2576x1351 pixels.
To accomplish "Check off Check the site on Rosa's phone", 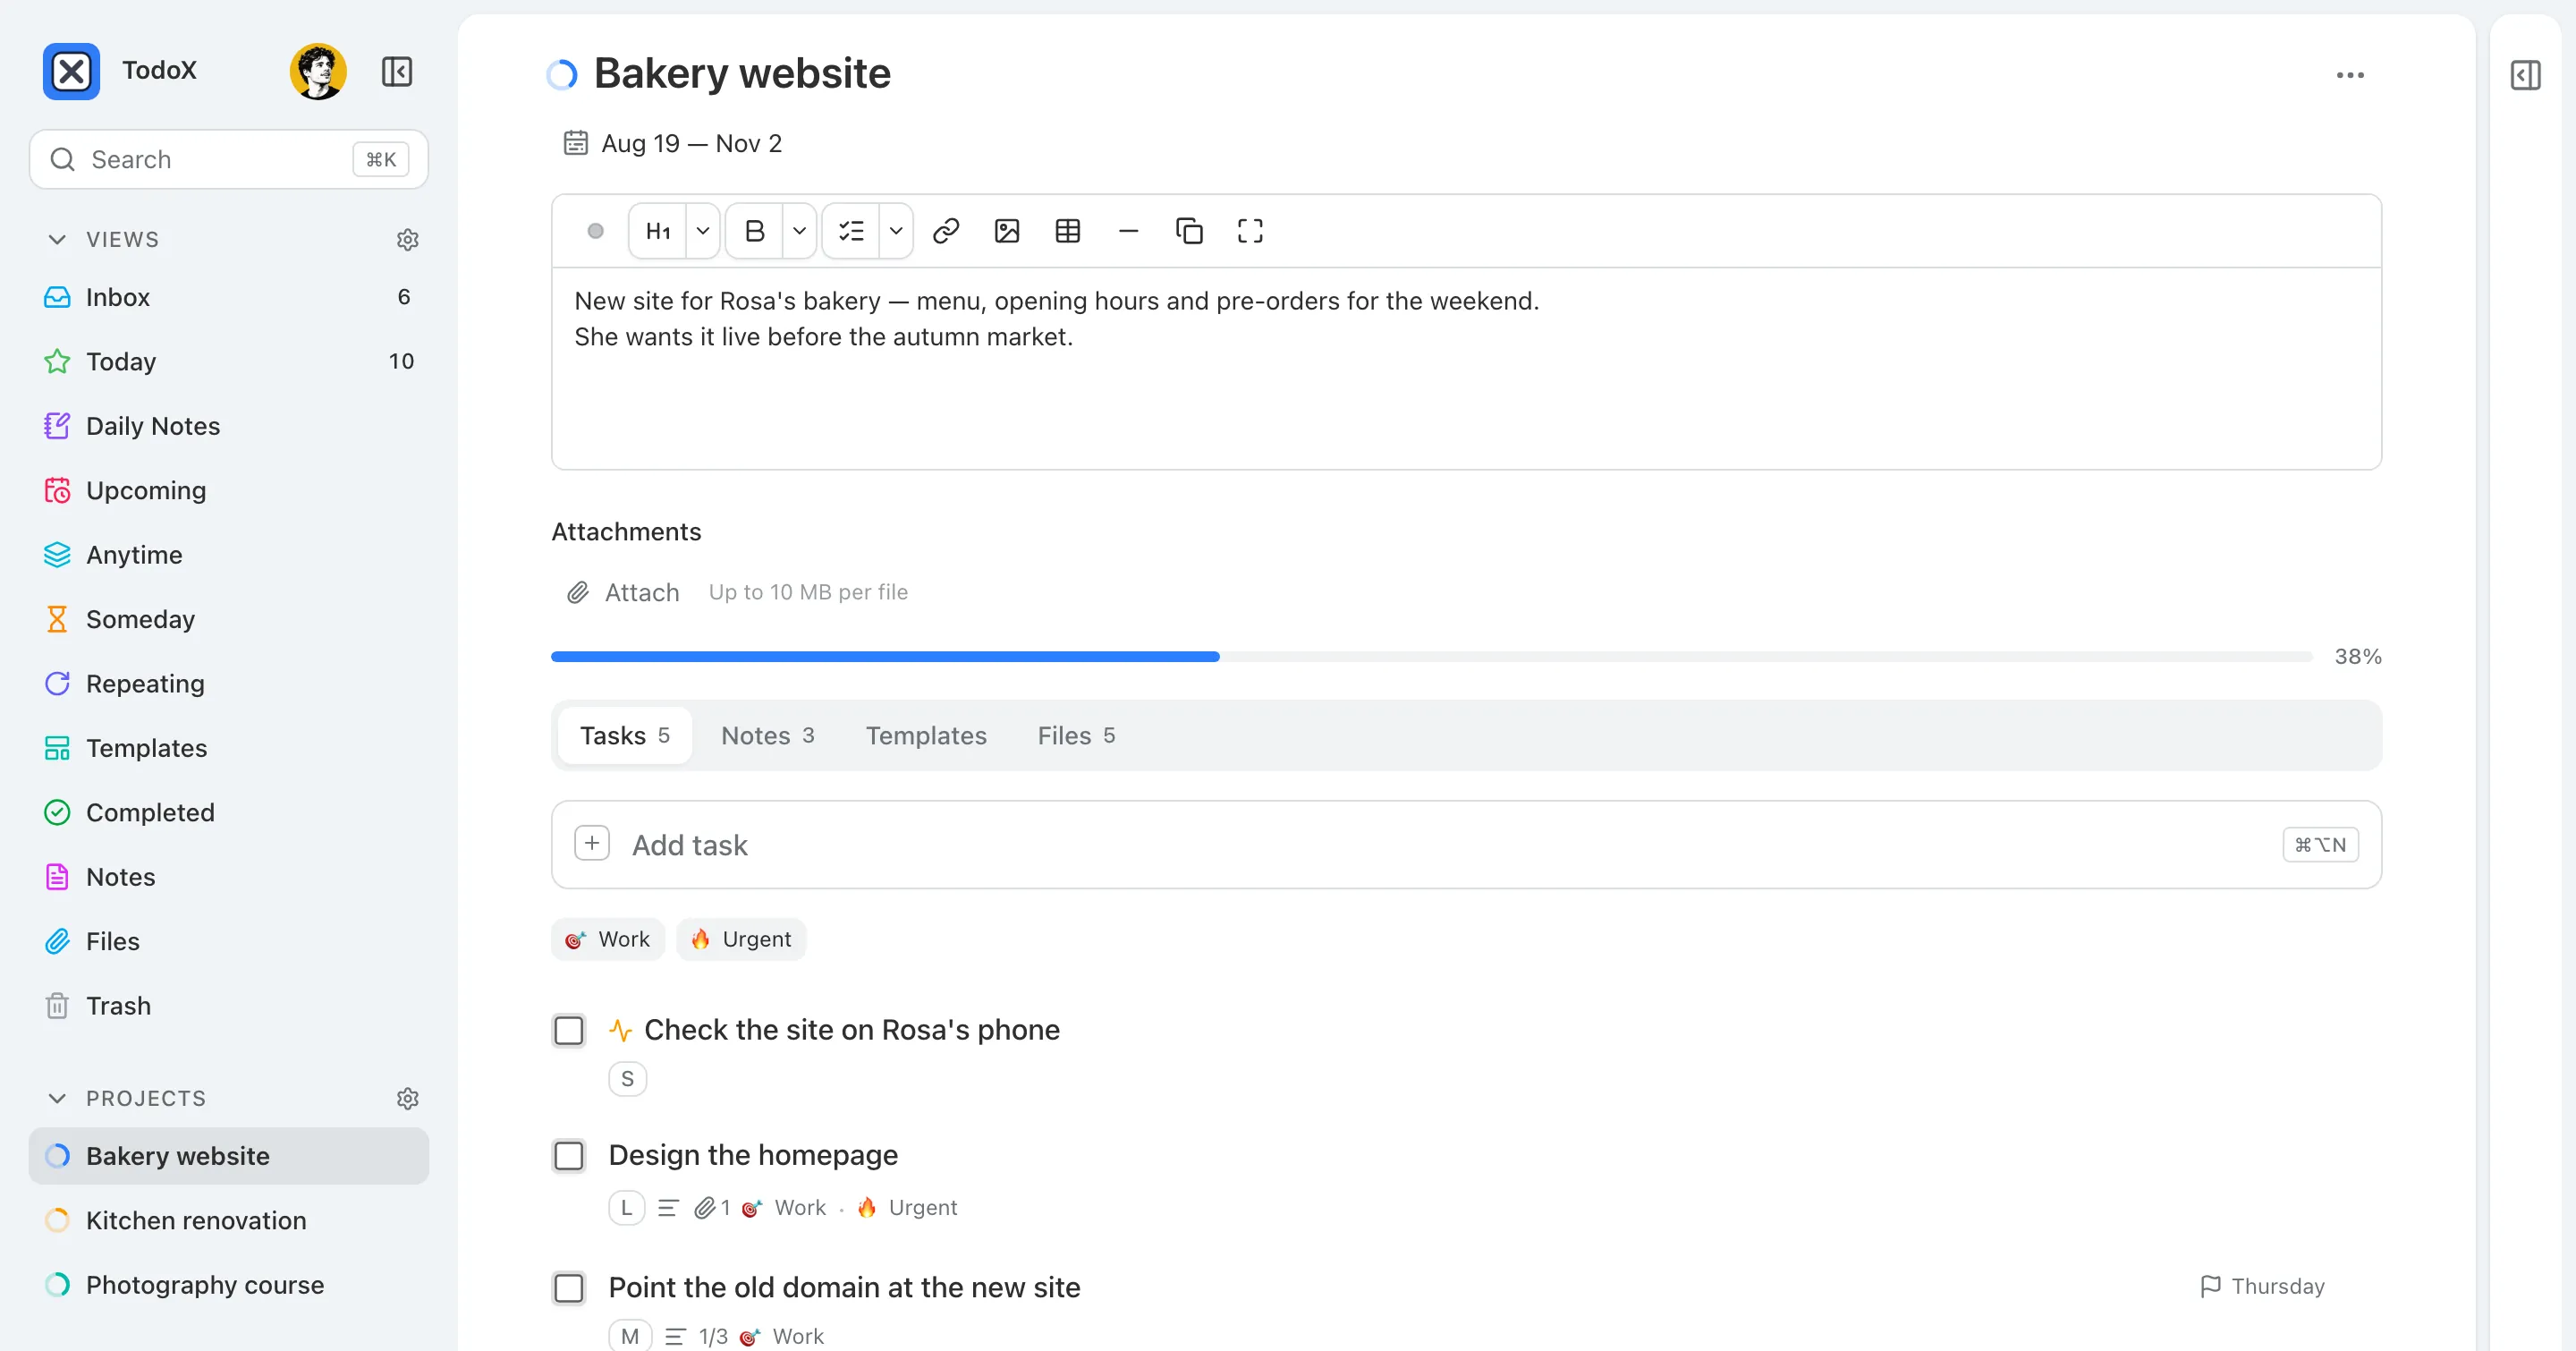I will 569,1030.
